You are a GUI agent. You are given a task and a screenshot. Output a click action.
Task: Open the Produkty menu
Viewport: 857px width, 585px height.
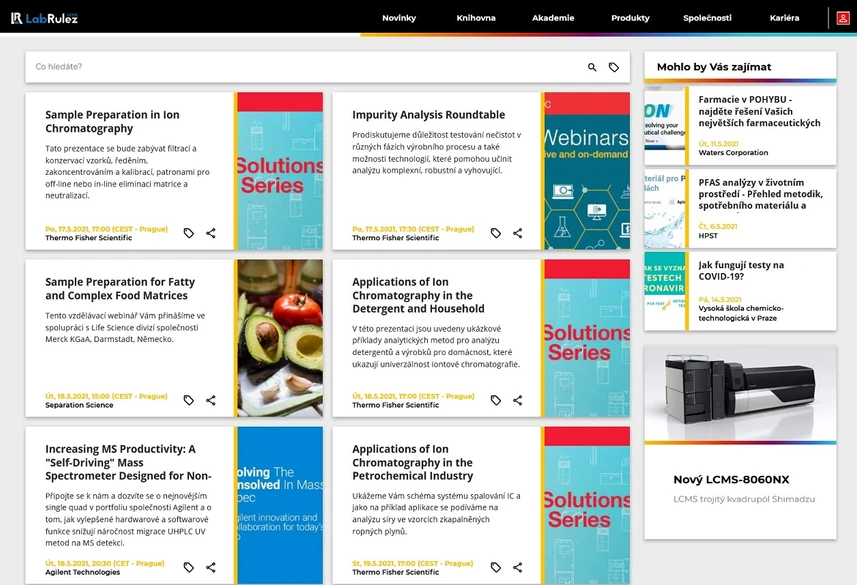[x=630, y=18]
